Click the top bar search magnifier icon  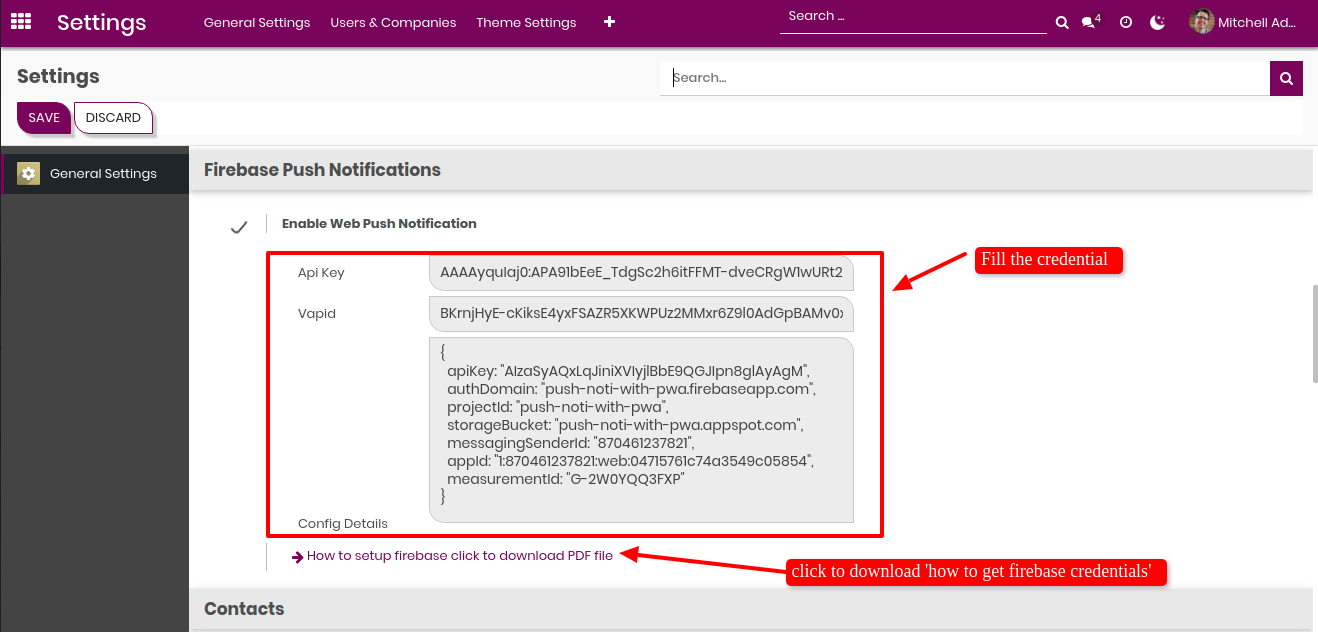1062,22
